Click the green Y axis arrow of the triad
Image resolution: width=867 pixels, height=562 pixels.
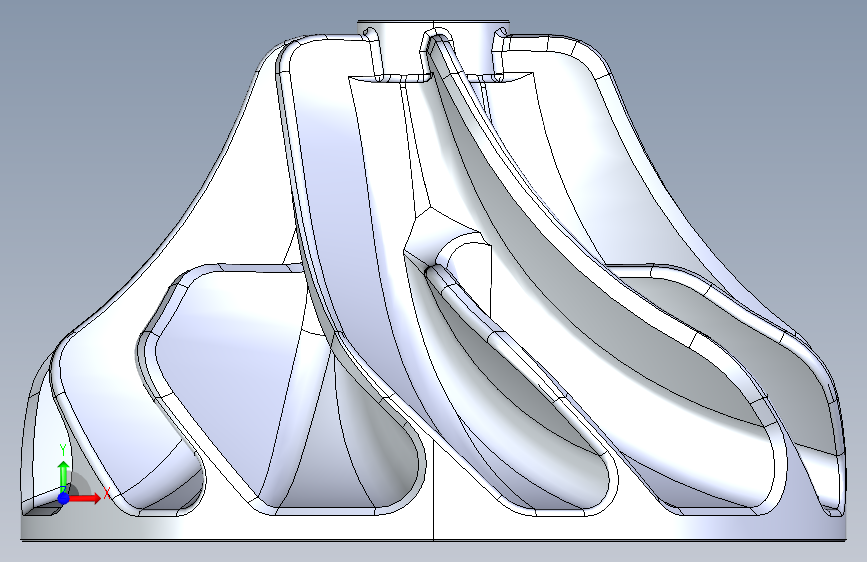tap(64, 475)
